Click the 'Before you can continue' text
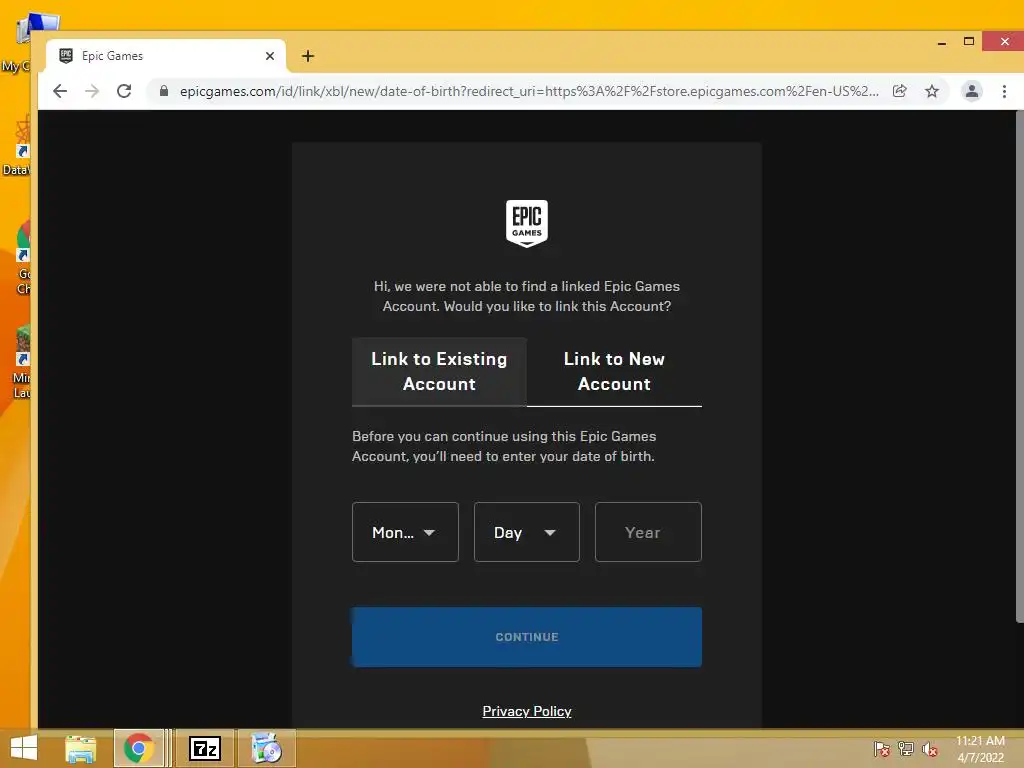The height and width of the screenshot is (768, 1024). coord(504,446)
